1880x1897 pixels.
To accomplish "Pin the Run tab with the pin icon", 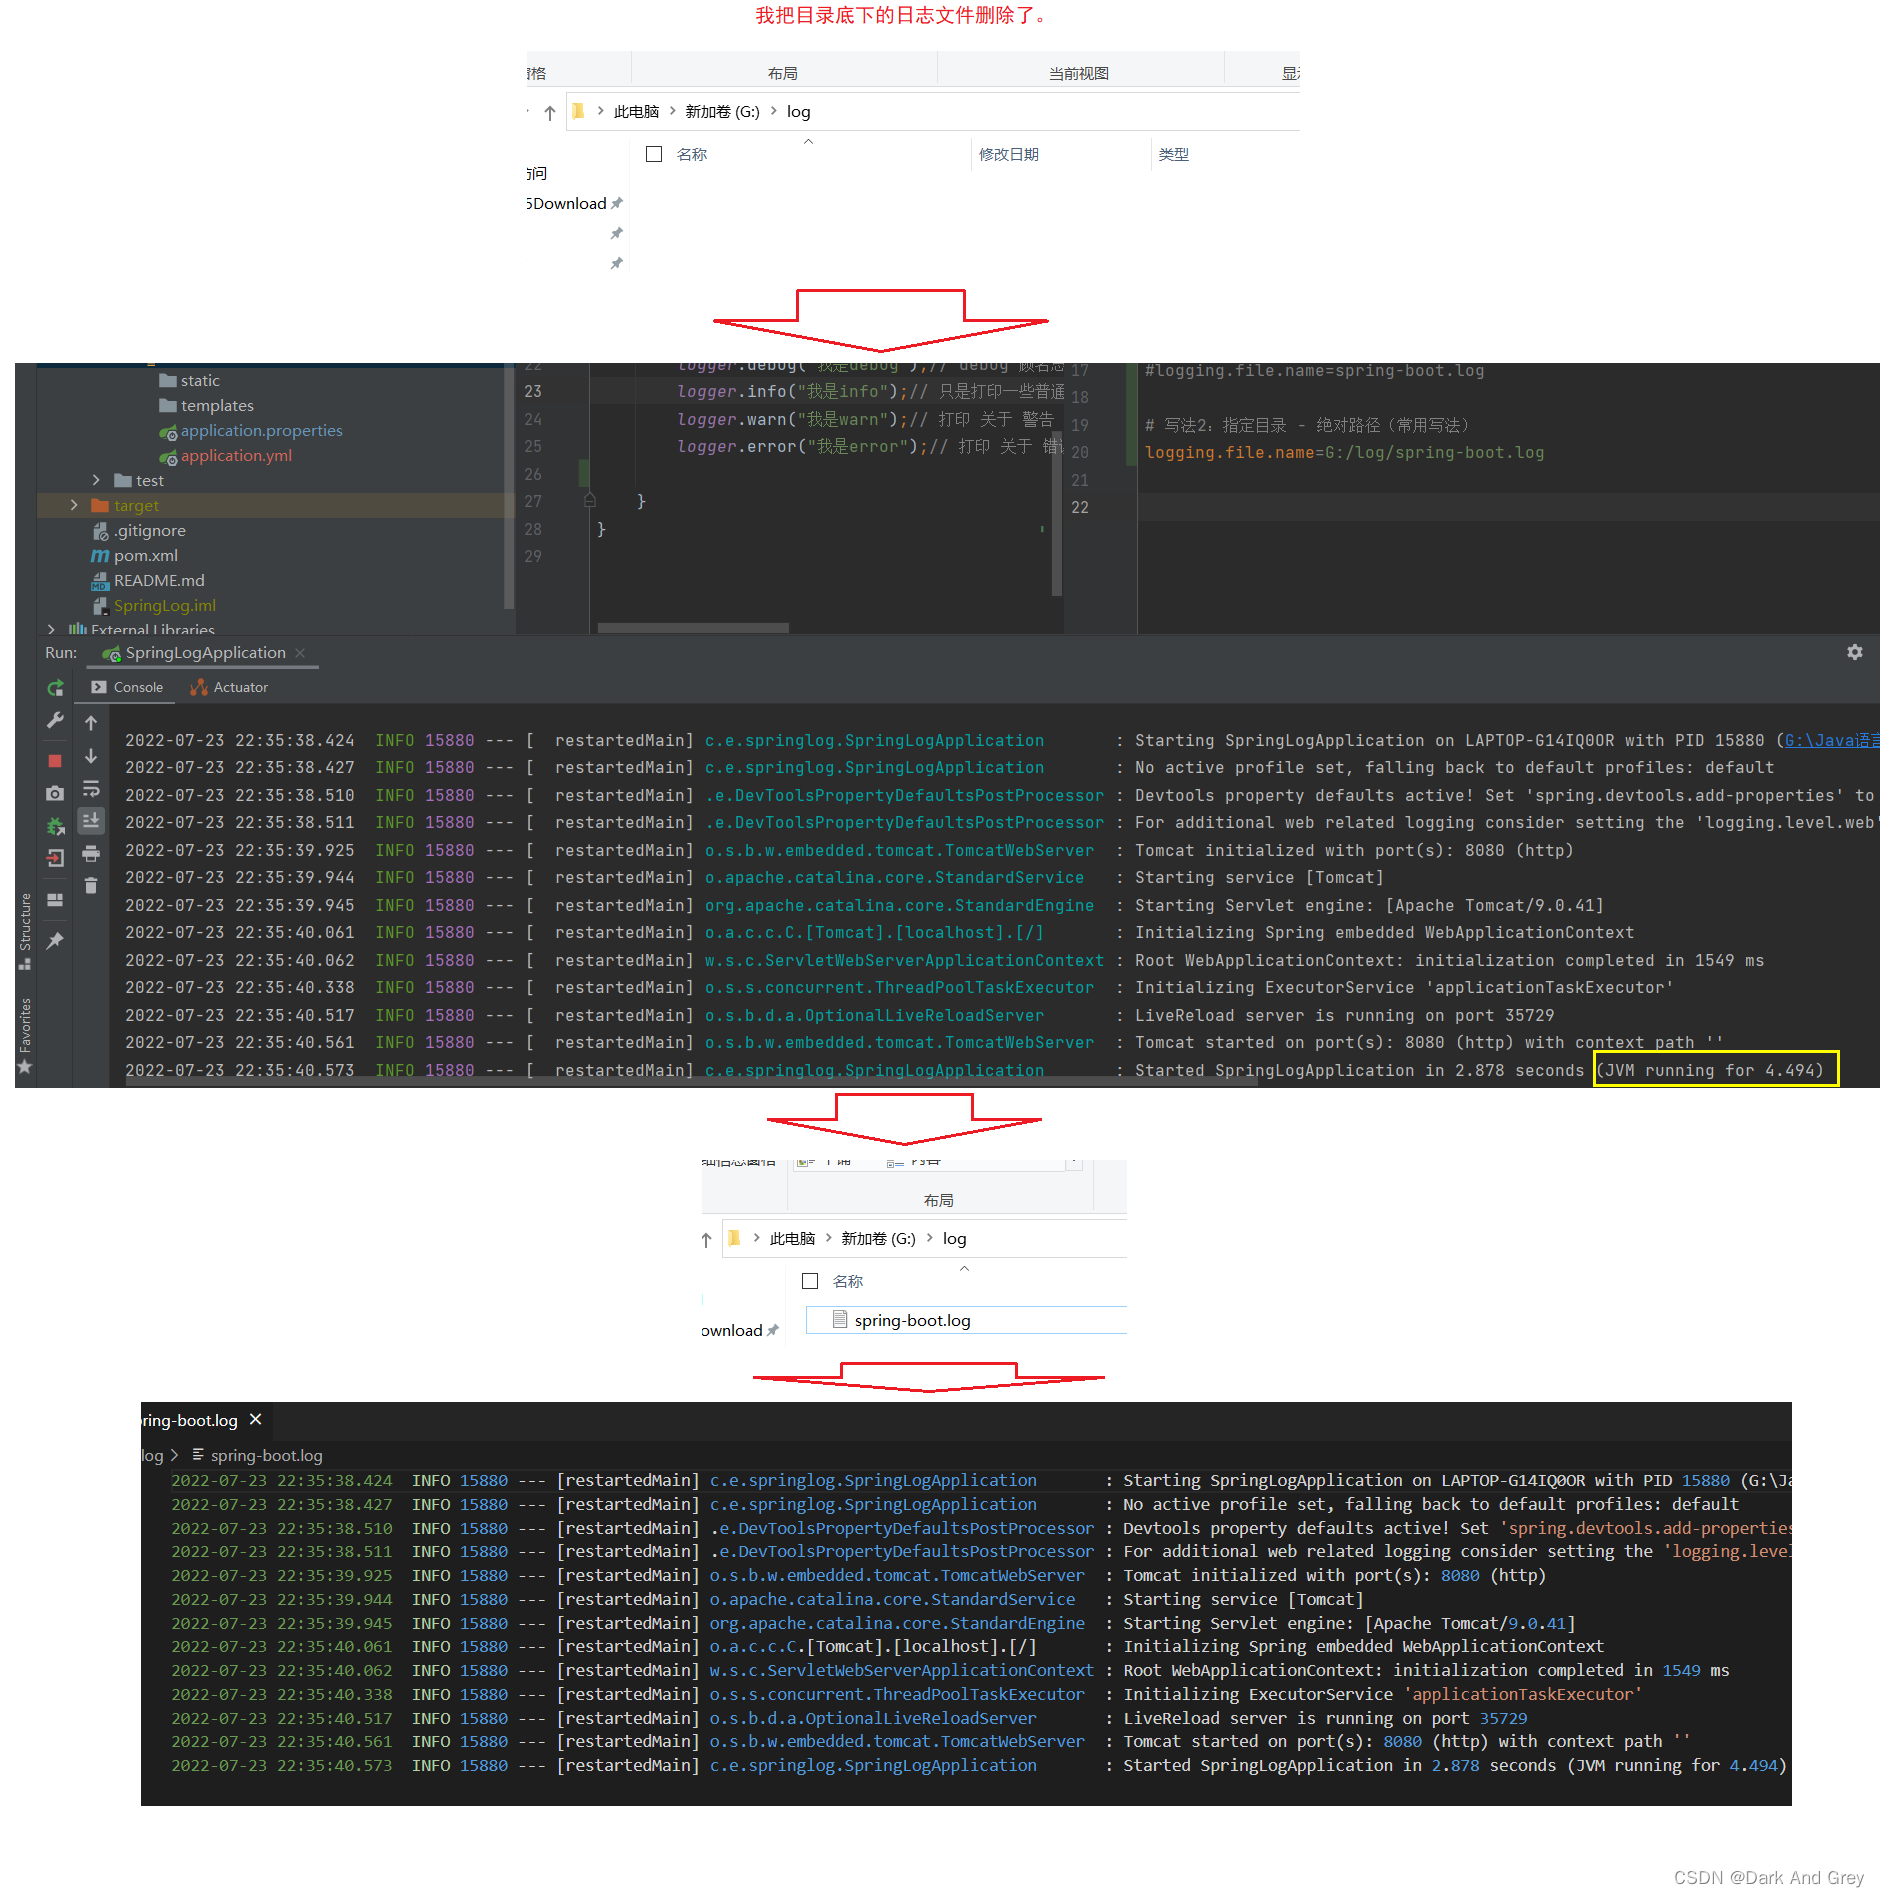I will [x=56, y=940].
